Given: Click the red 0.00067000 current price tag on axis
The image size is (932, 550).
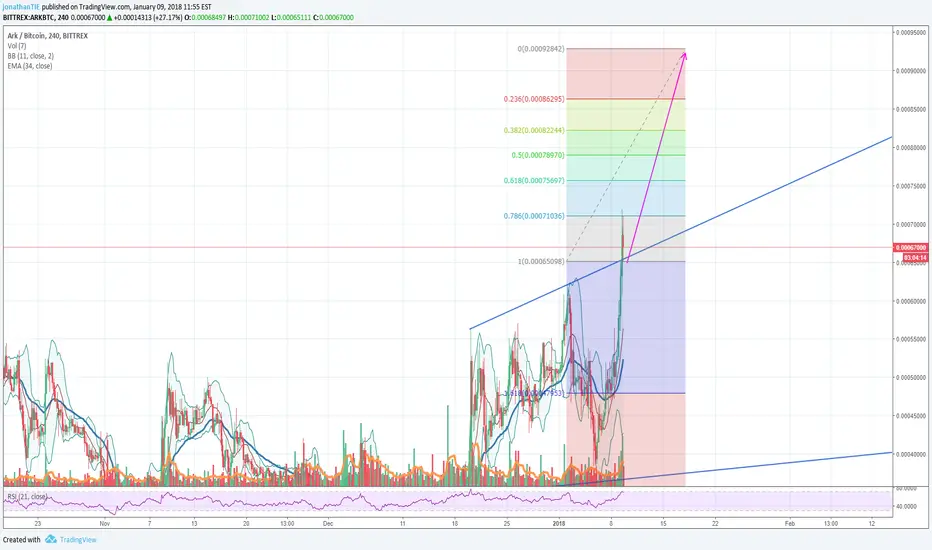Looking at the screenshot, I should [x=911, y=247].
